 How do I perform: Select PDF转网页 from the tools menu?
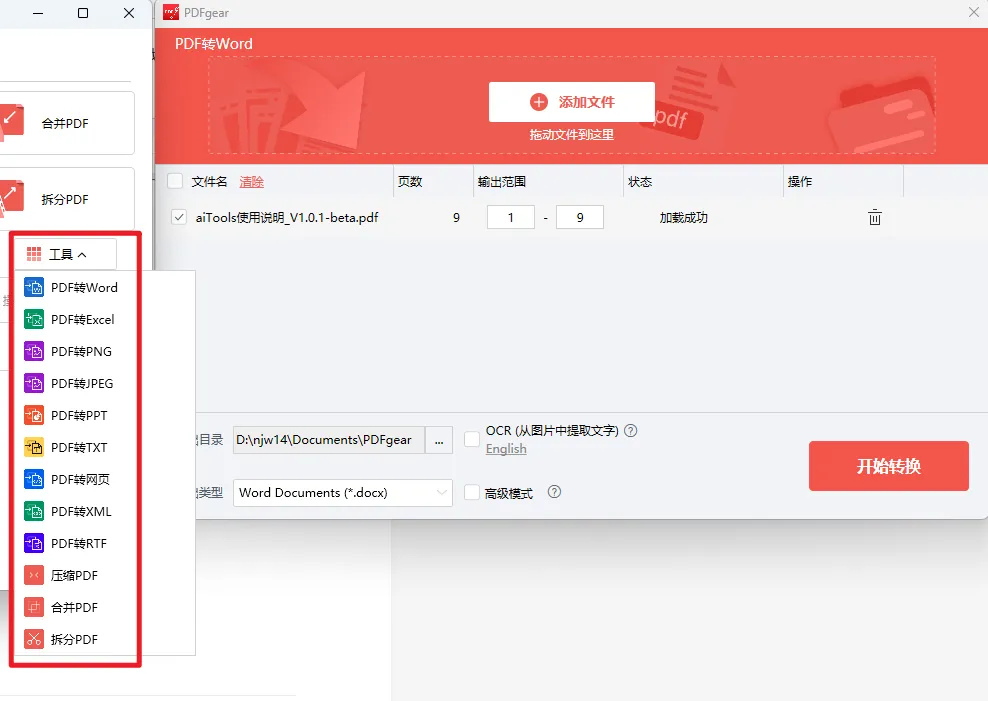coord(80,480)
